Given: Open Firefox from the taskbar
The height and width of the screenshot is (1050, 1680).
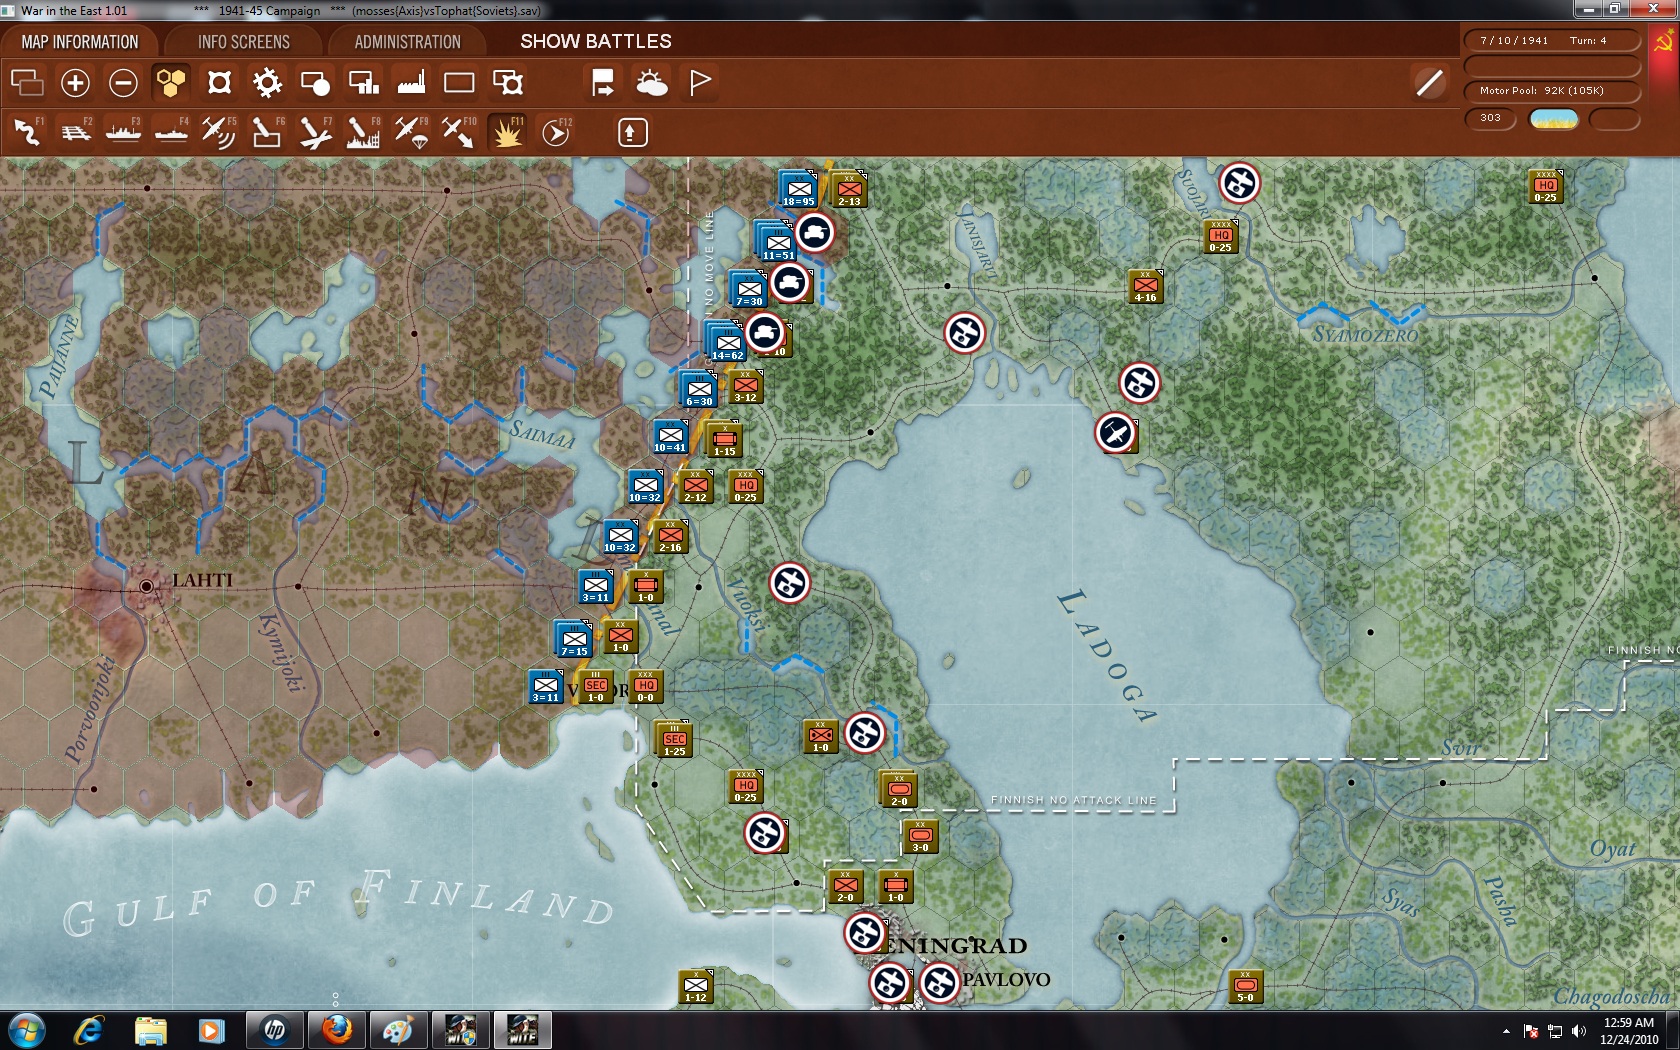Looking at the screenshot, I should 337,1030.
